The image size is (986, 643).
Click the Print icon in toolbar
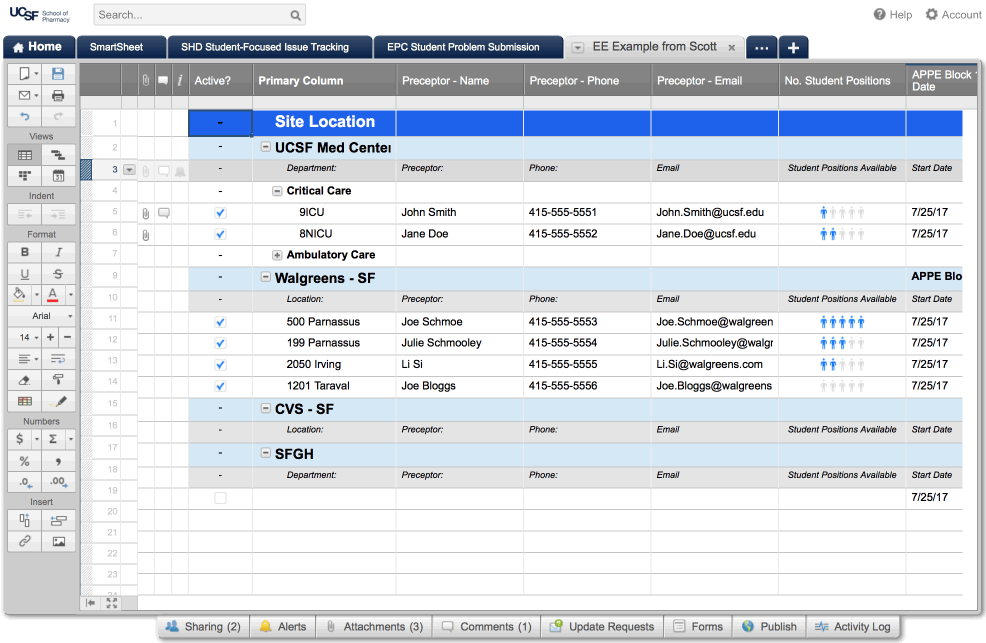[58, 96]
